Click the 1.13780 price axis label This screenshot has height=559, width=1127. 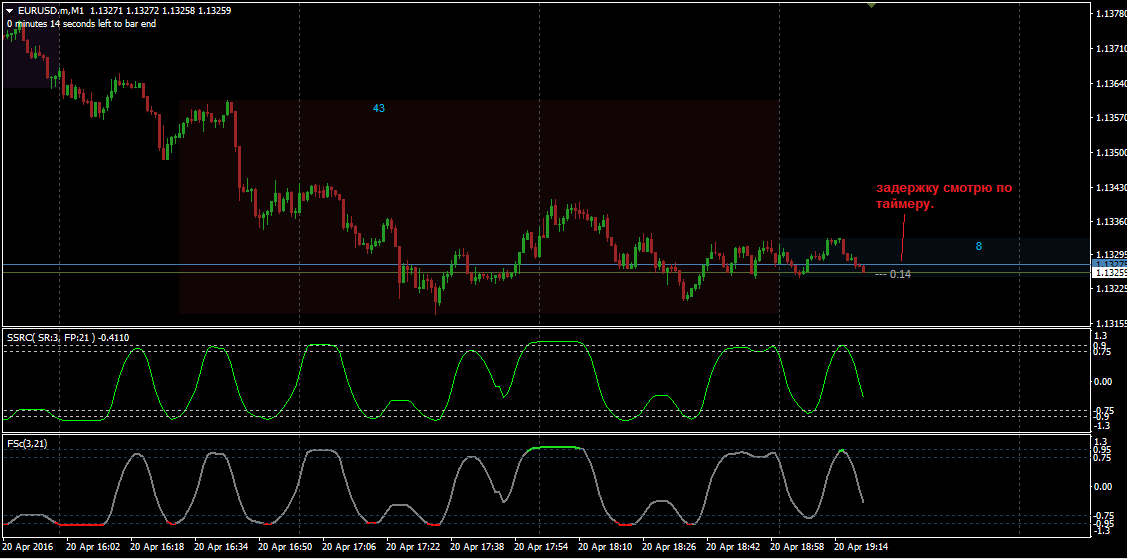[1110, 14]
